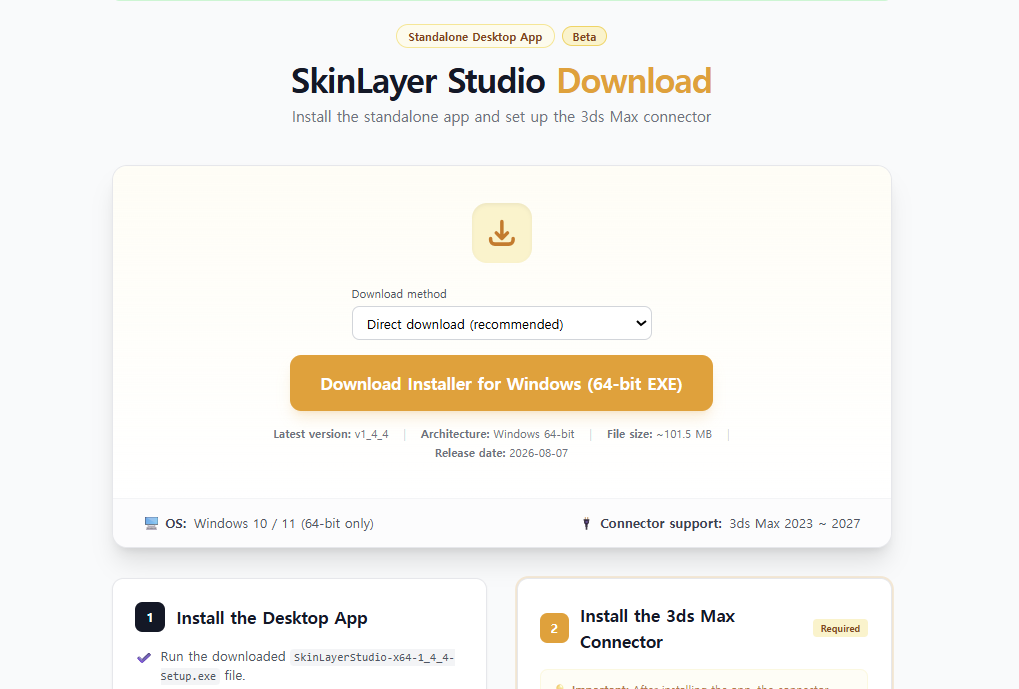
Task: Click the 3ds Max 2023 ~ 2027 text
Action: coord(794,524)
